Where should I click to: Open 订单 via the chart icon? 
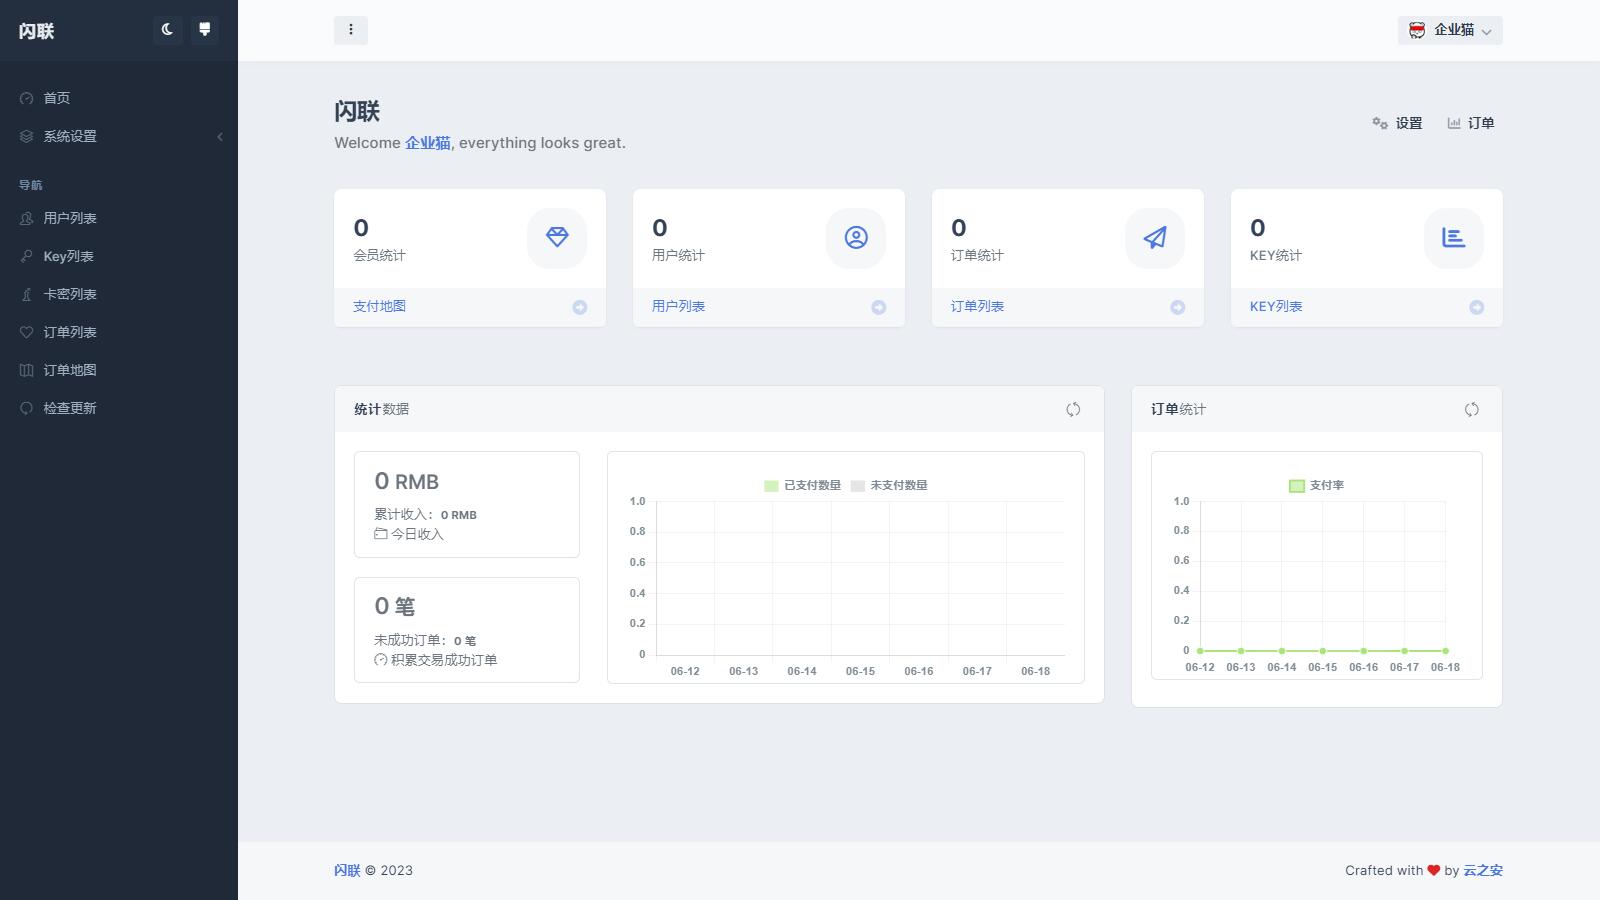coord(1473,123)
